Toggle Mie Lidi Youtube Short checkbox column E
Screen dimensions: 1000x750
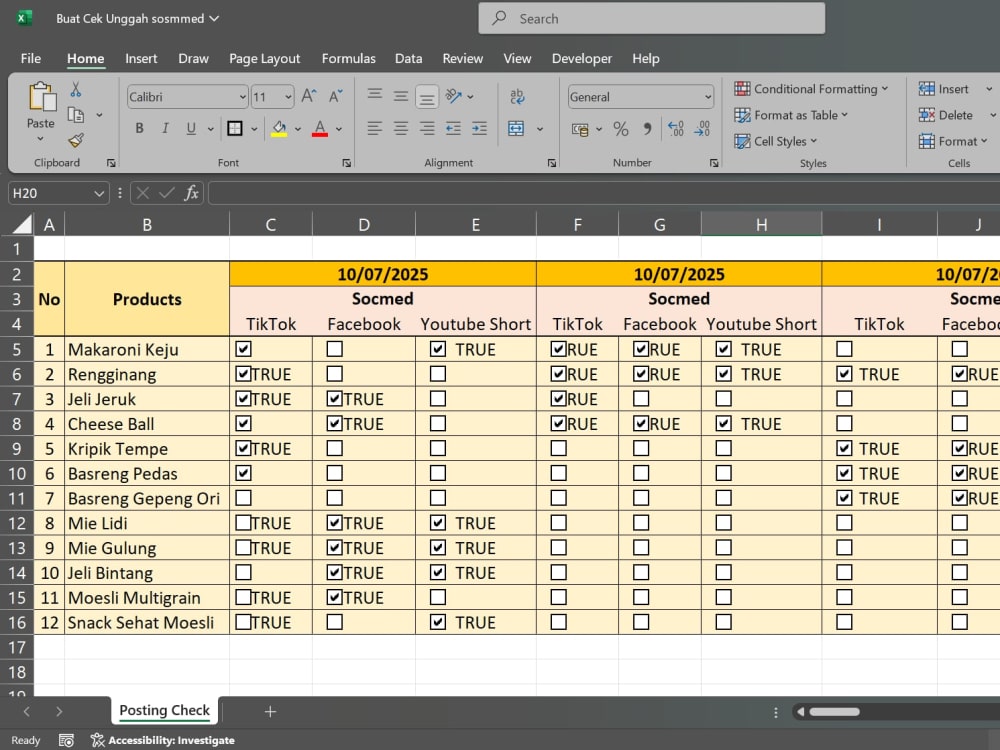(438, 523)
